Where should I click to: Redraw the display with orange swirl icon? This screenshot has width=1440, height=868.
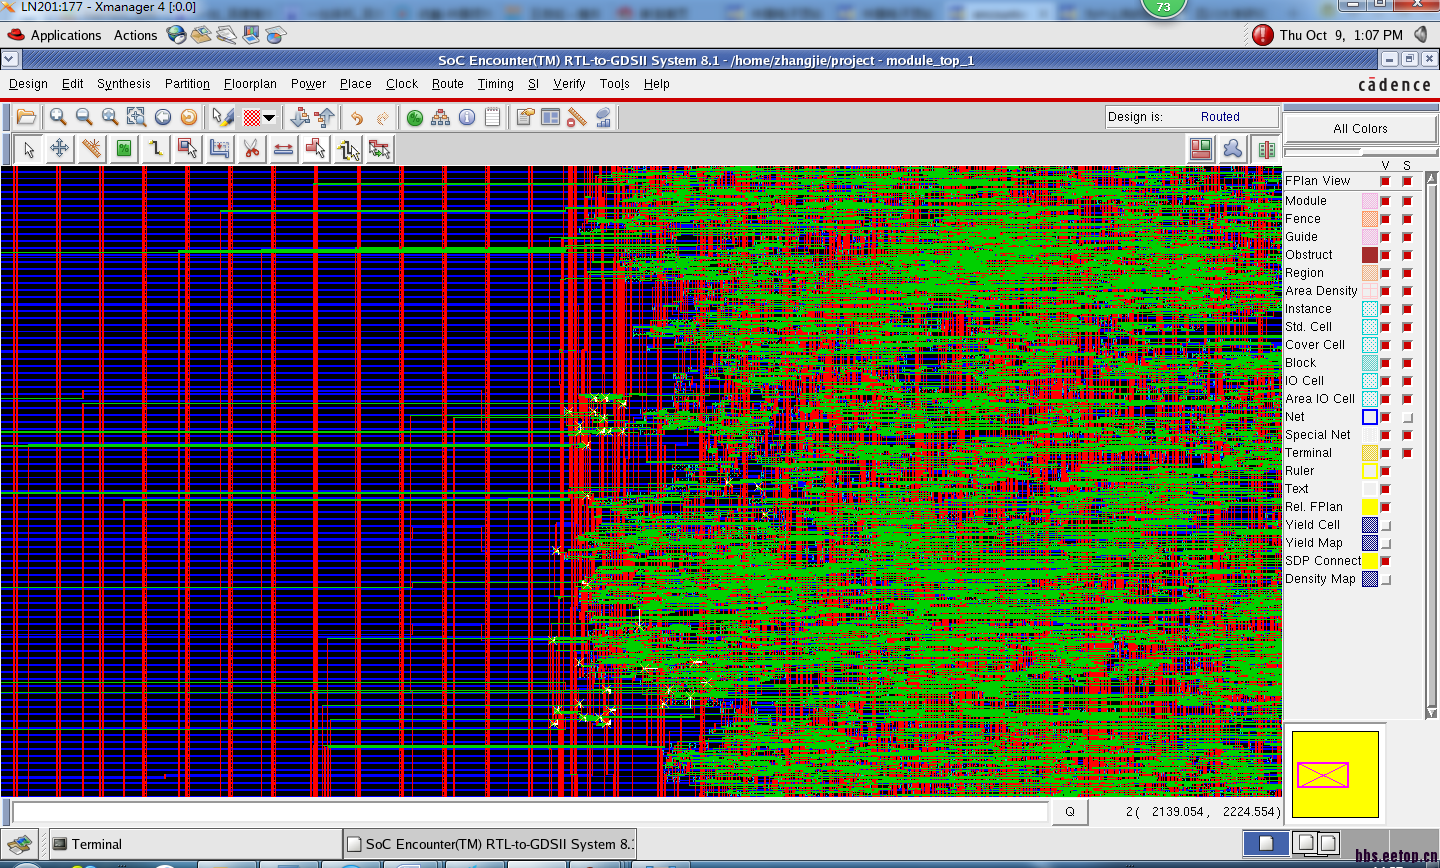tap(188, 117)
